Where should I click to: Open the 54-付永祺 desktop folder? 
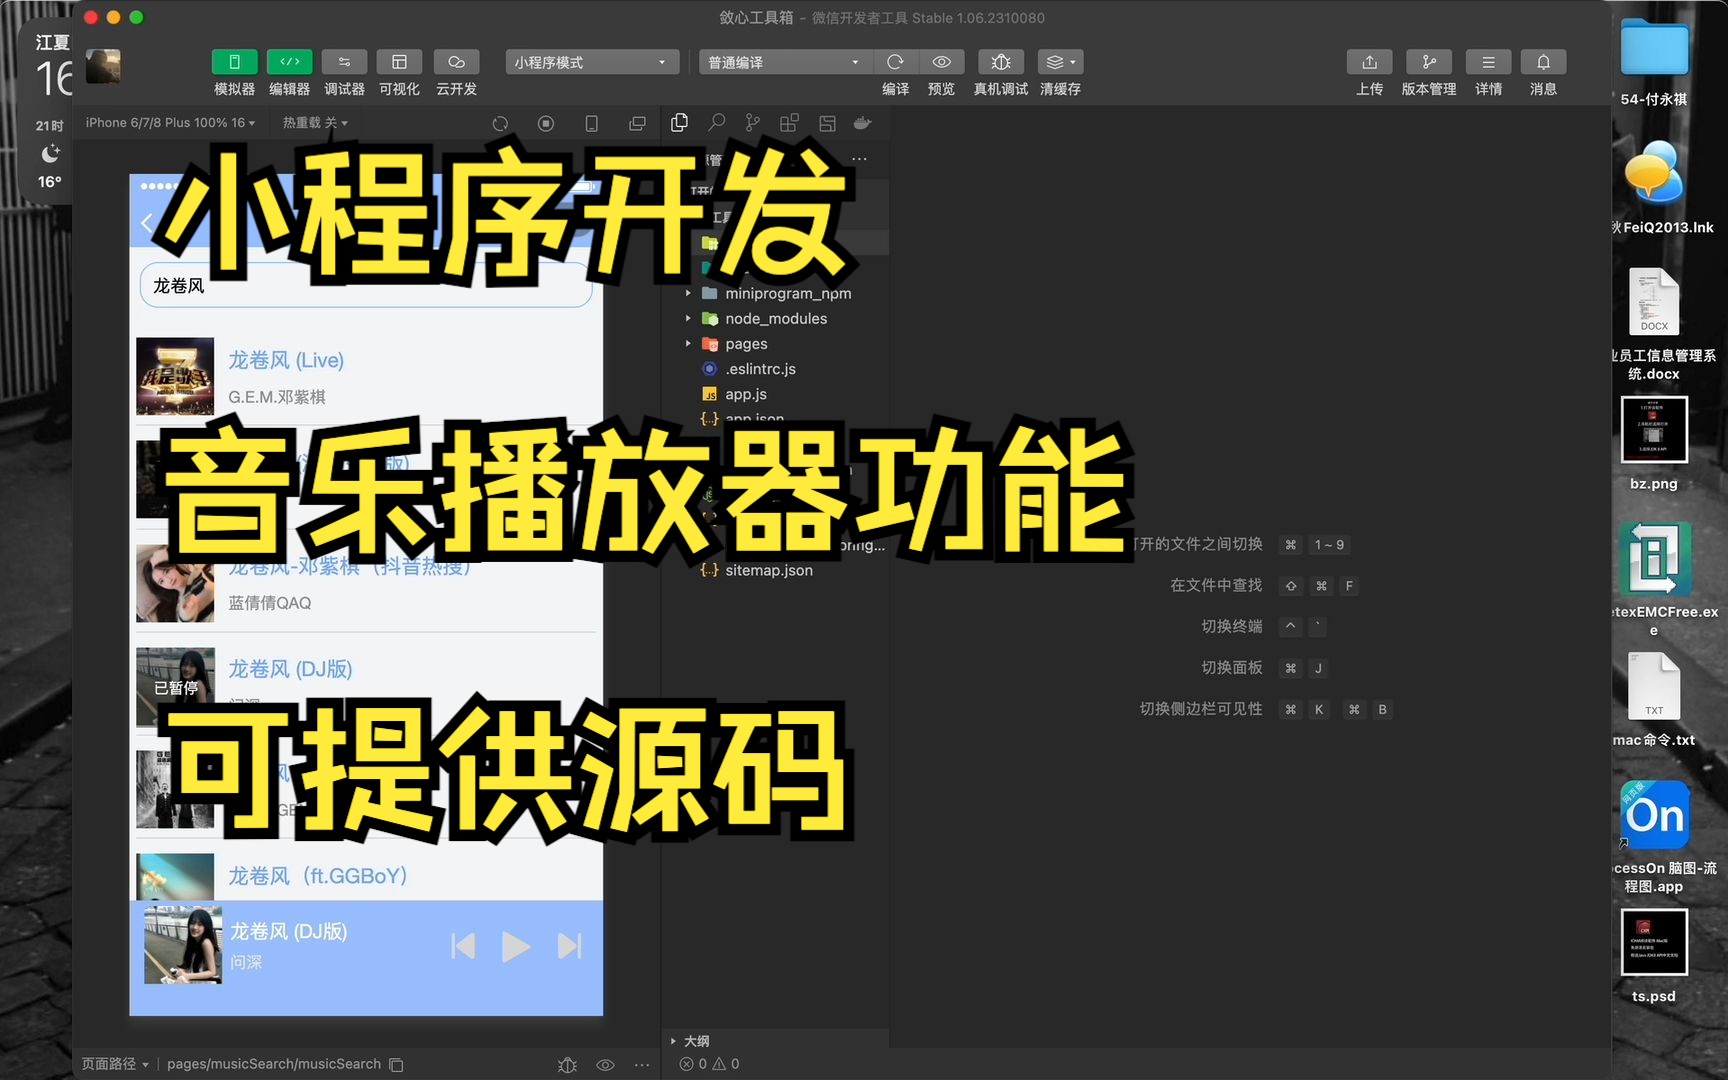pos(1654,62)
